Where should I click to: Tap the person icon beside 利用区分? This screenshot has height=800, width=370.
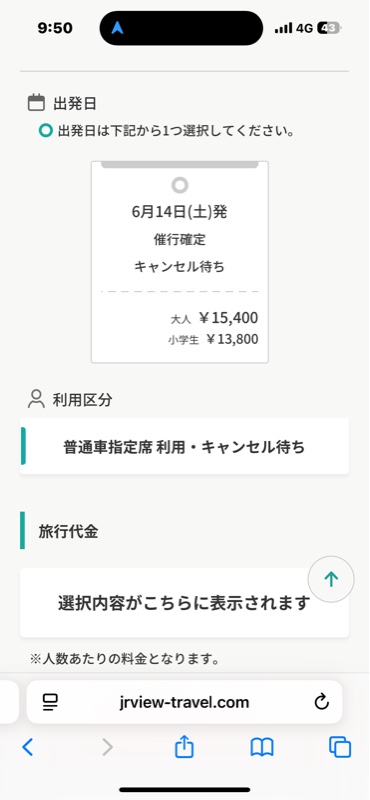coord(36,399)
